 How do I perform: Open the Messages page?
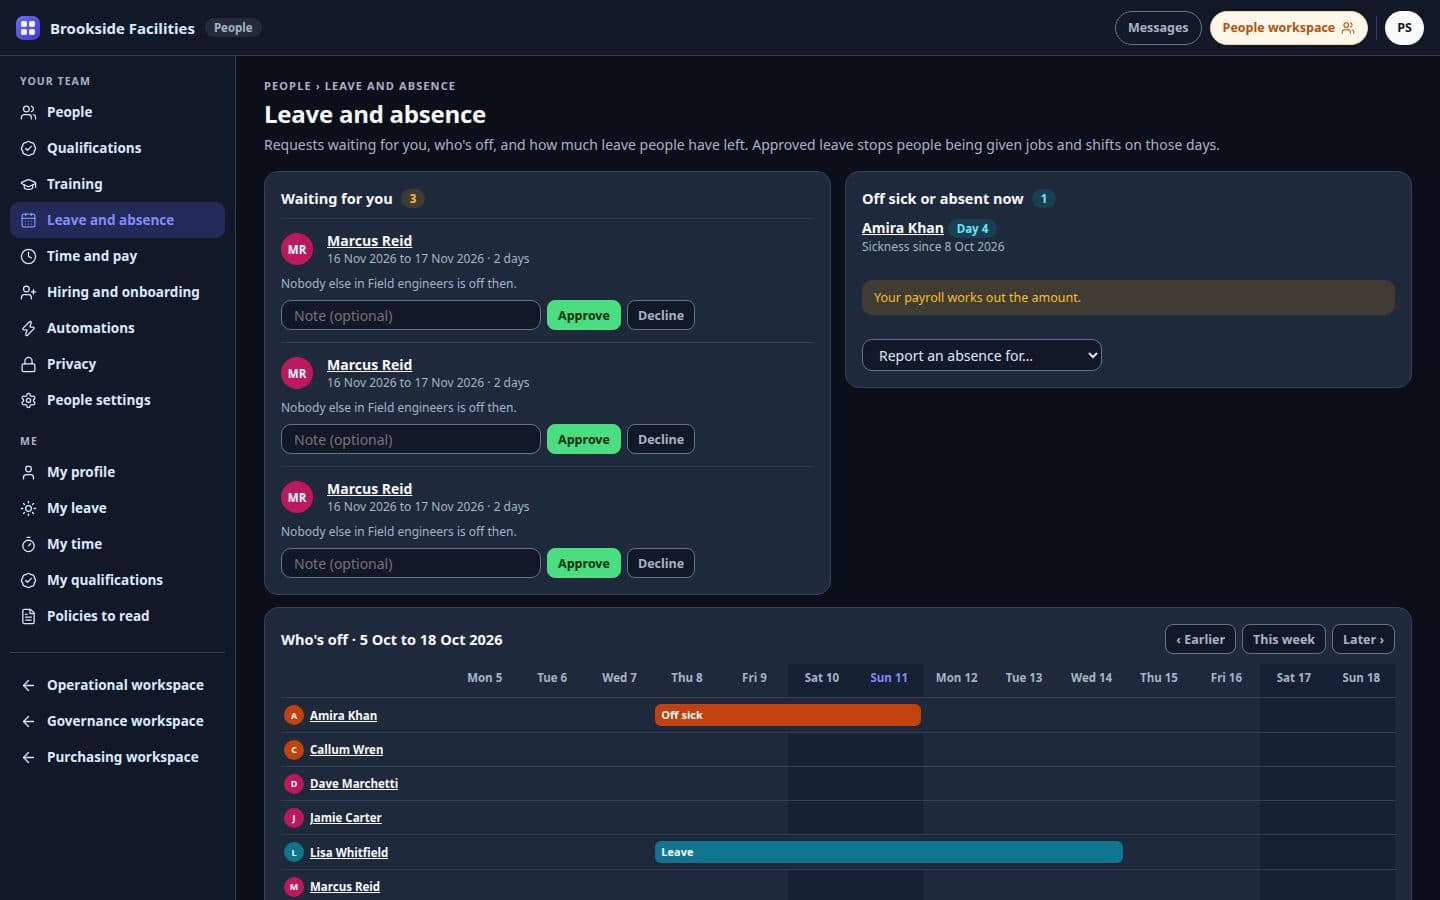click(x=1158, y=28)
